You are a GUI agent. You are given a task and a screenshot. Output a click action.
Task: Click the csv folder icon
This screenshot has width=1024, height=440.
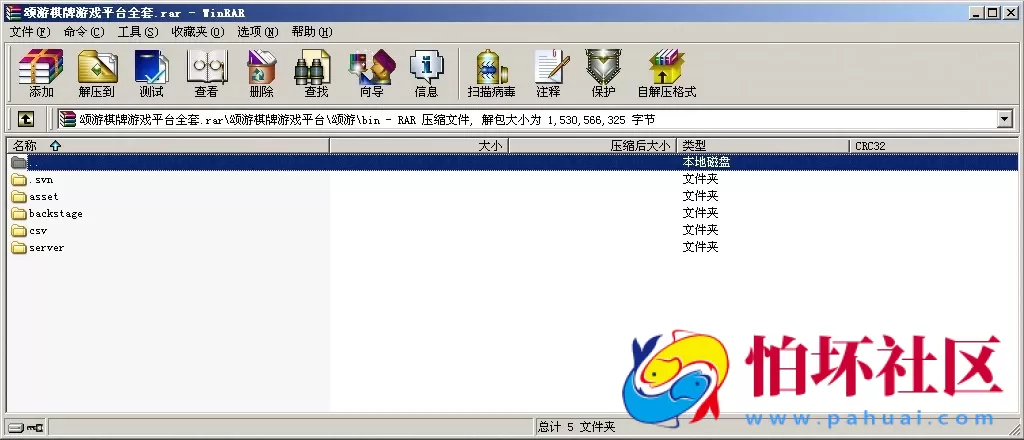tap(19, 230)
